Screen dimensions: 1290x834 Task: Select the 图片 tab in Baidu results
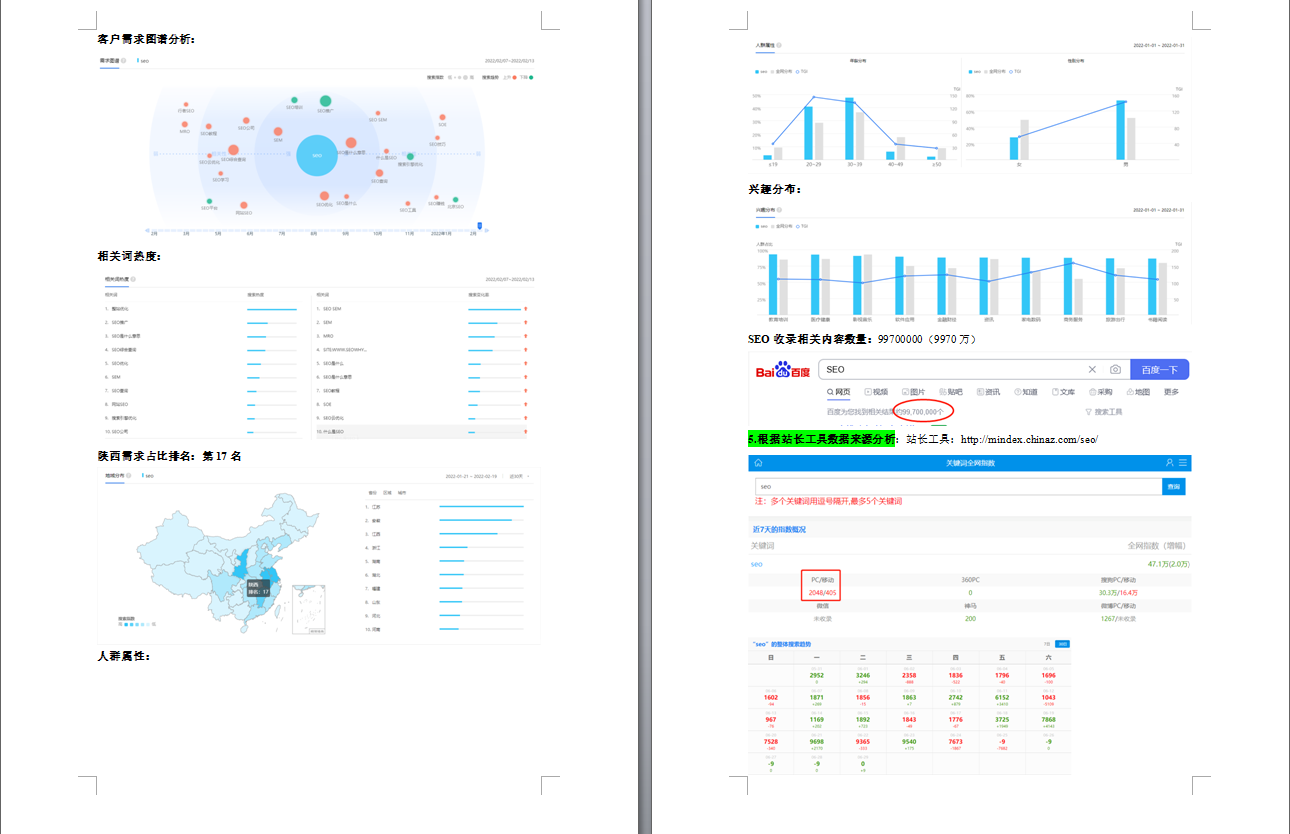point(914,392)
